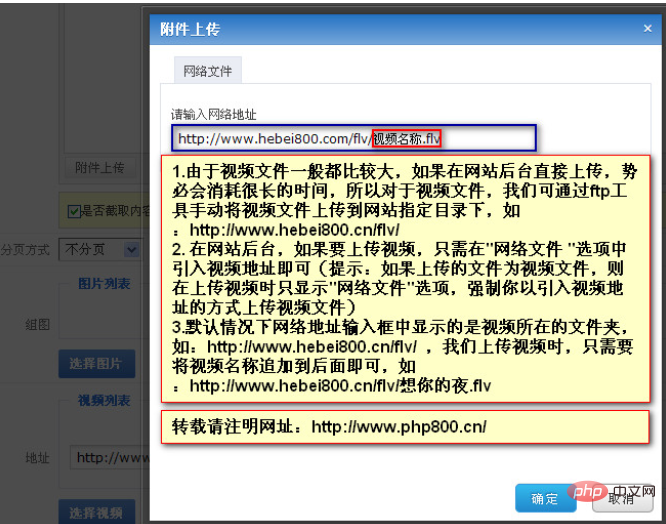Confirm with the 确定 button
Screen dimensions: 666x524
click(x=545, y=498)
